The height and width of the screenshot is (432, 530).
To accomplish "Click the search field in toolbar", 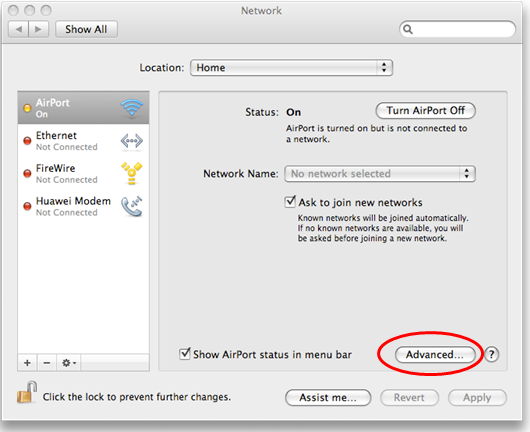I will coord(457,29).
